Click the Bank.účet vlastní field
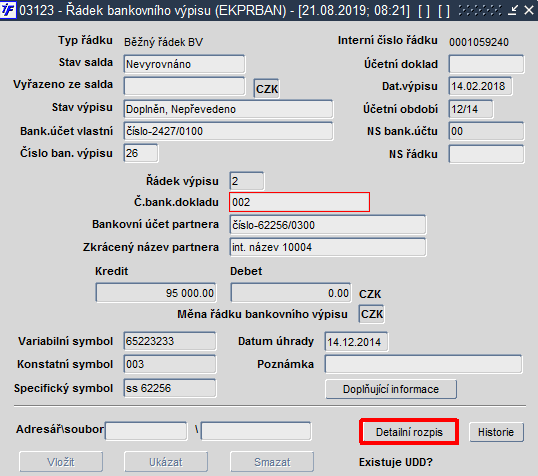Viewport: 538px width, 476px height. (x=228, y=131)
